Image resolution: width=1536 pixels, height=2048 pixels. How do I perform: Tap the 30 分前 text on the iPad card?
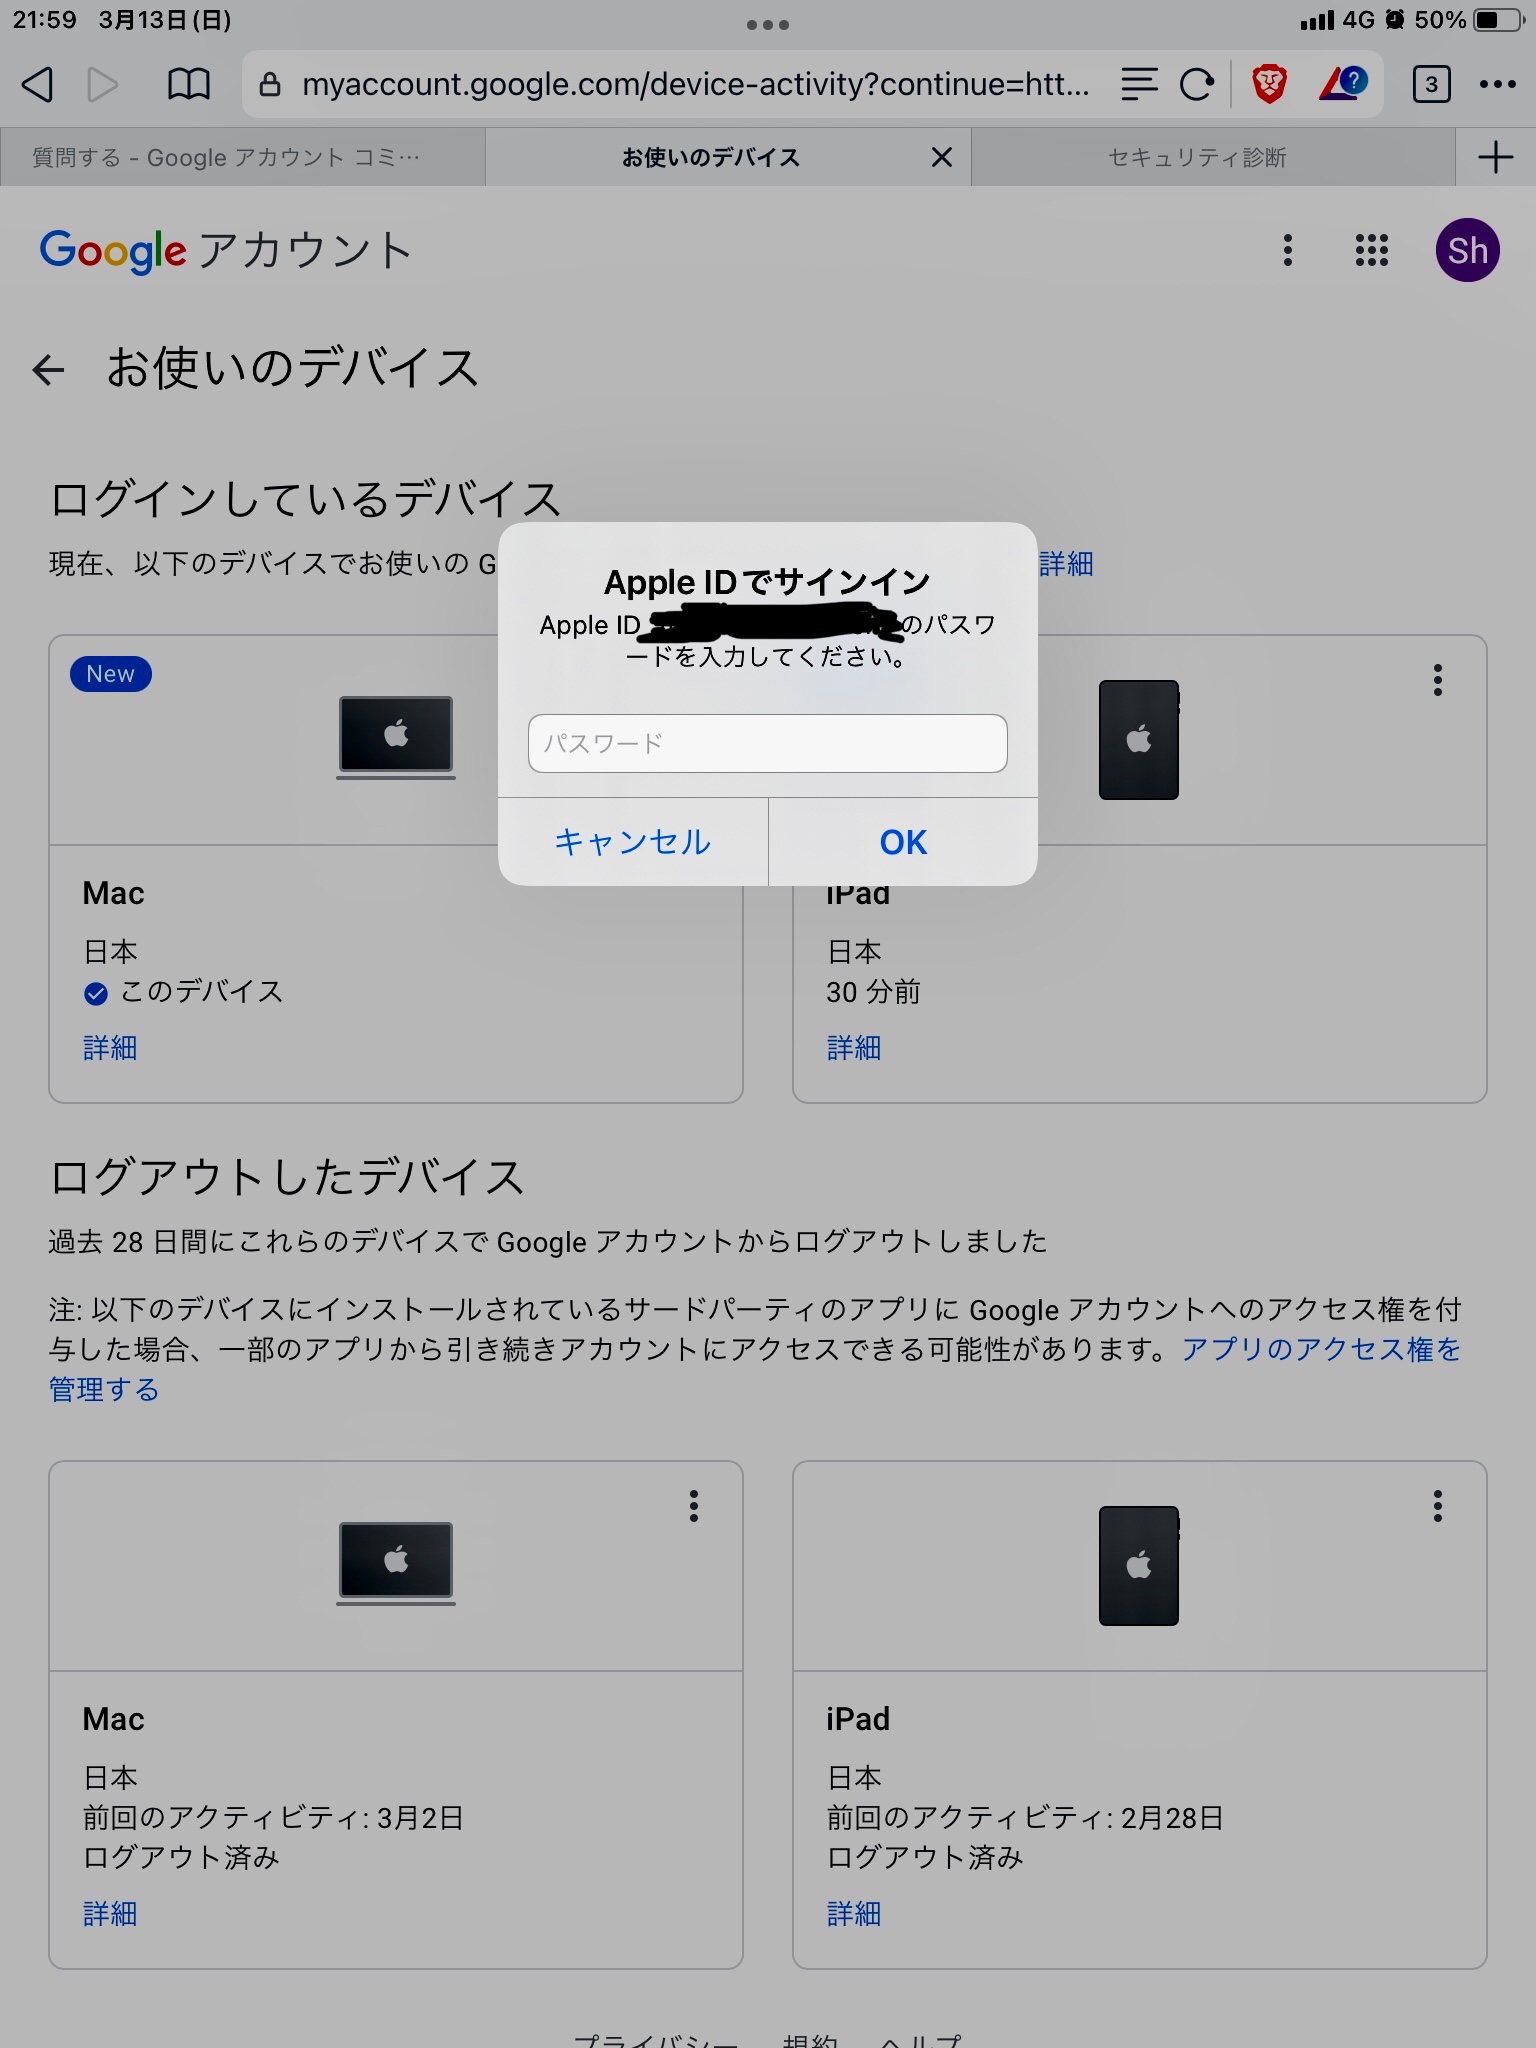point(873,992)
